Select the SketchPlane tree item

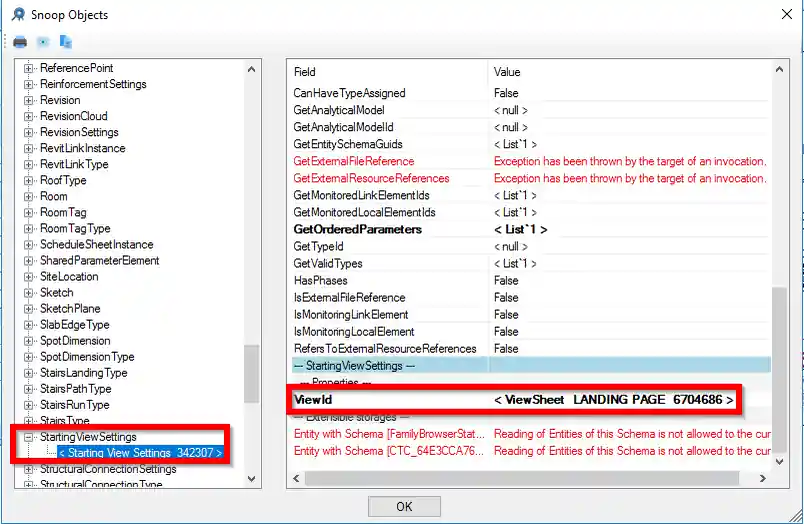coord(70,309)
